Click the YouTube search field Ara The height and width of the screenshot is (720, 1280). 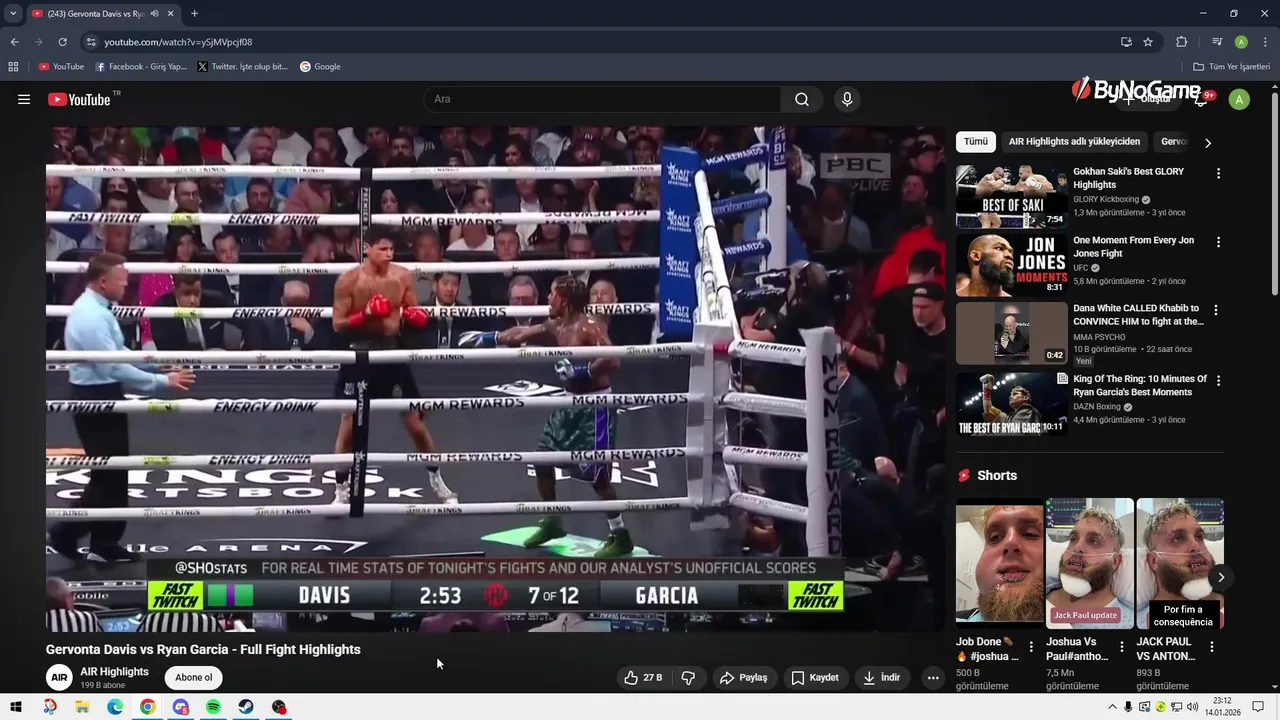[601, 99]
